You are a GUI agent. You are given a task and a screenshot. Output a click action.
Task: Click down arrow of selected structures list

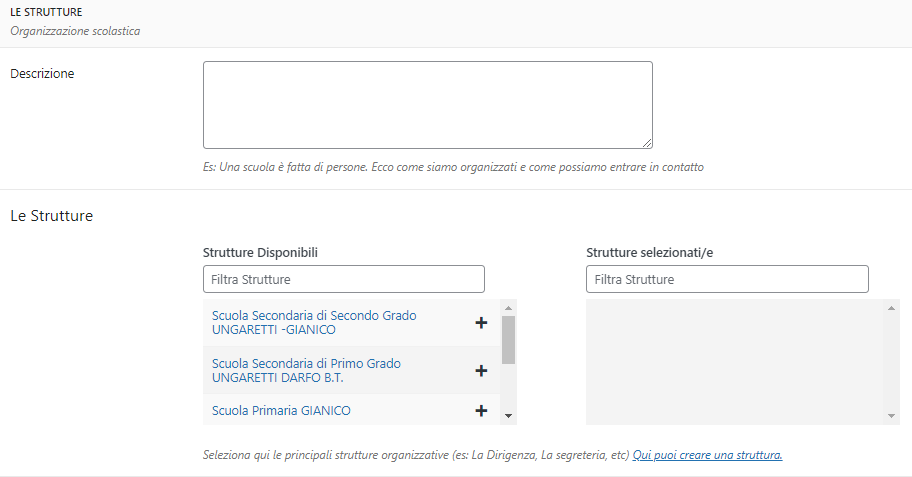(892, 416)
